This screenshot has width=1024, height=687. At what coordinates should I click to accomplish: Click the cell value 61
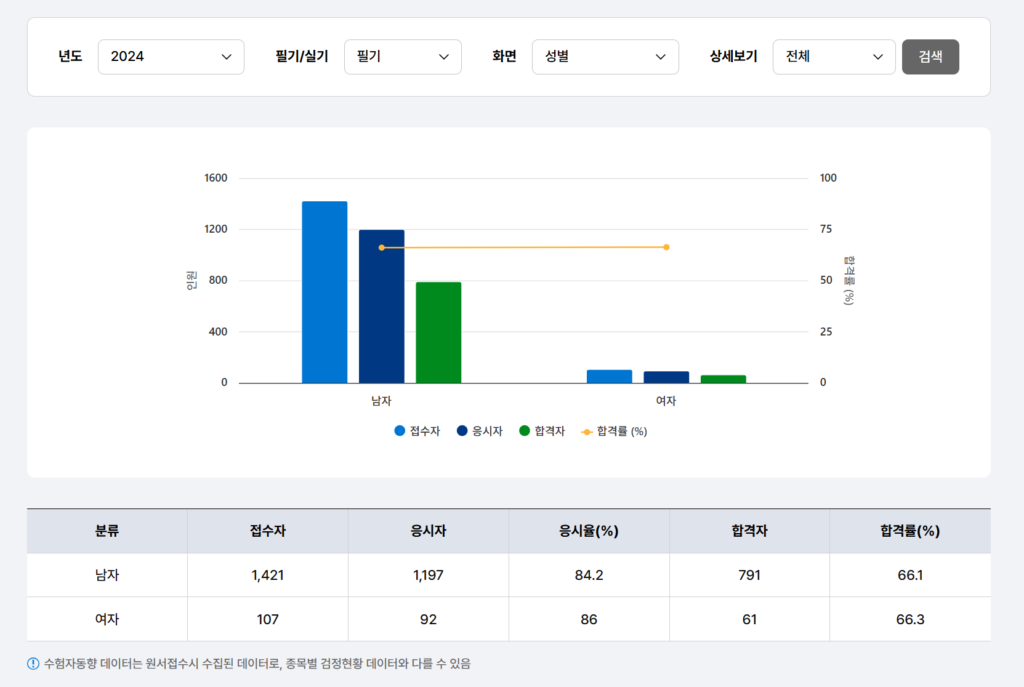[x=750, y=619]
